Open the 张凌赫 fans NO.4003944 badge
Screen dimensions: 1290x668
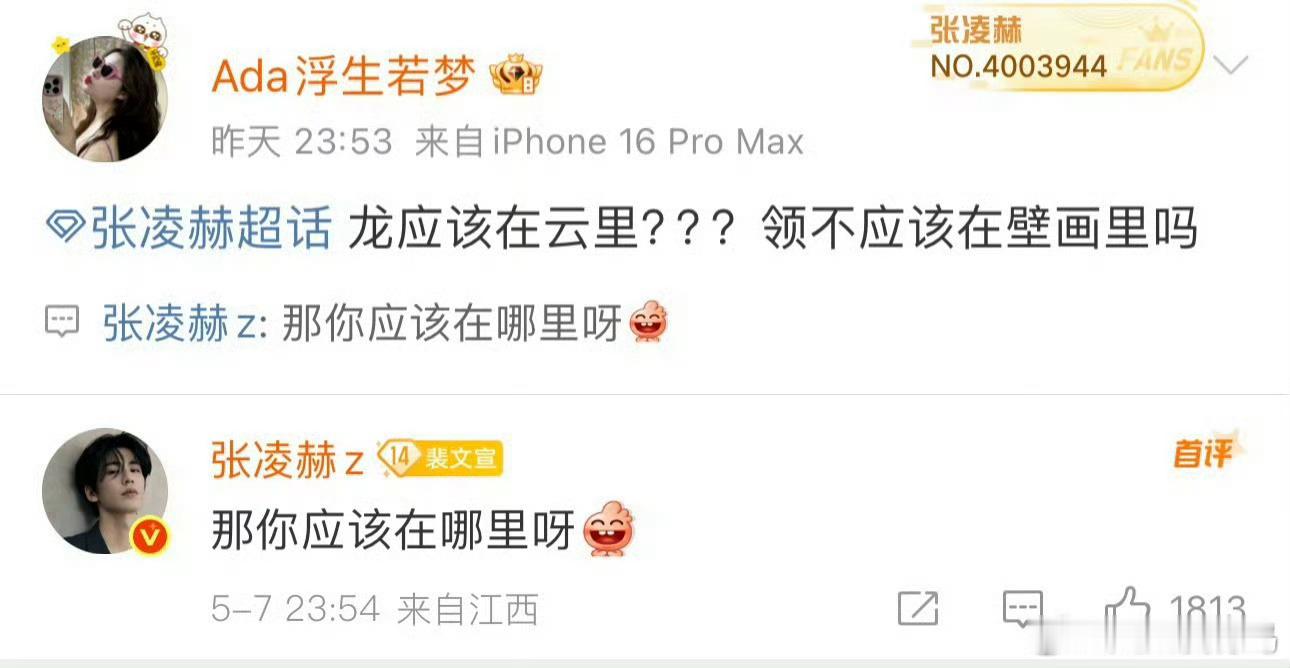1055,48
